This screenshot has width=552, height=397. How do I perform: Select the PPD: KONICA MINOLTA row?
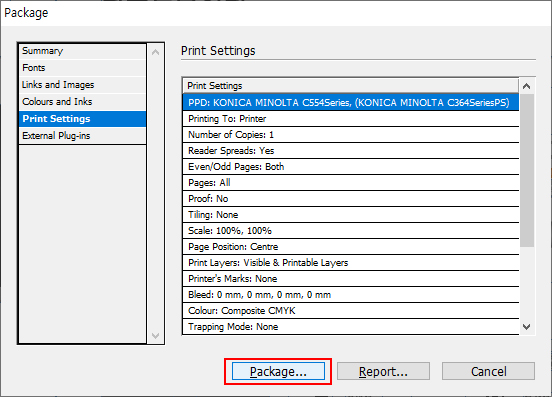click(x=351, y=102)
